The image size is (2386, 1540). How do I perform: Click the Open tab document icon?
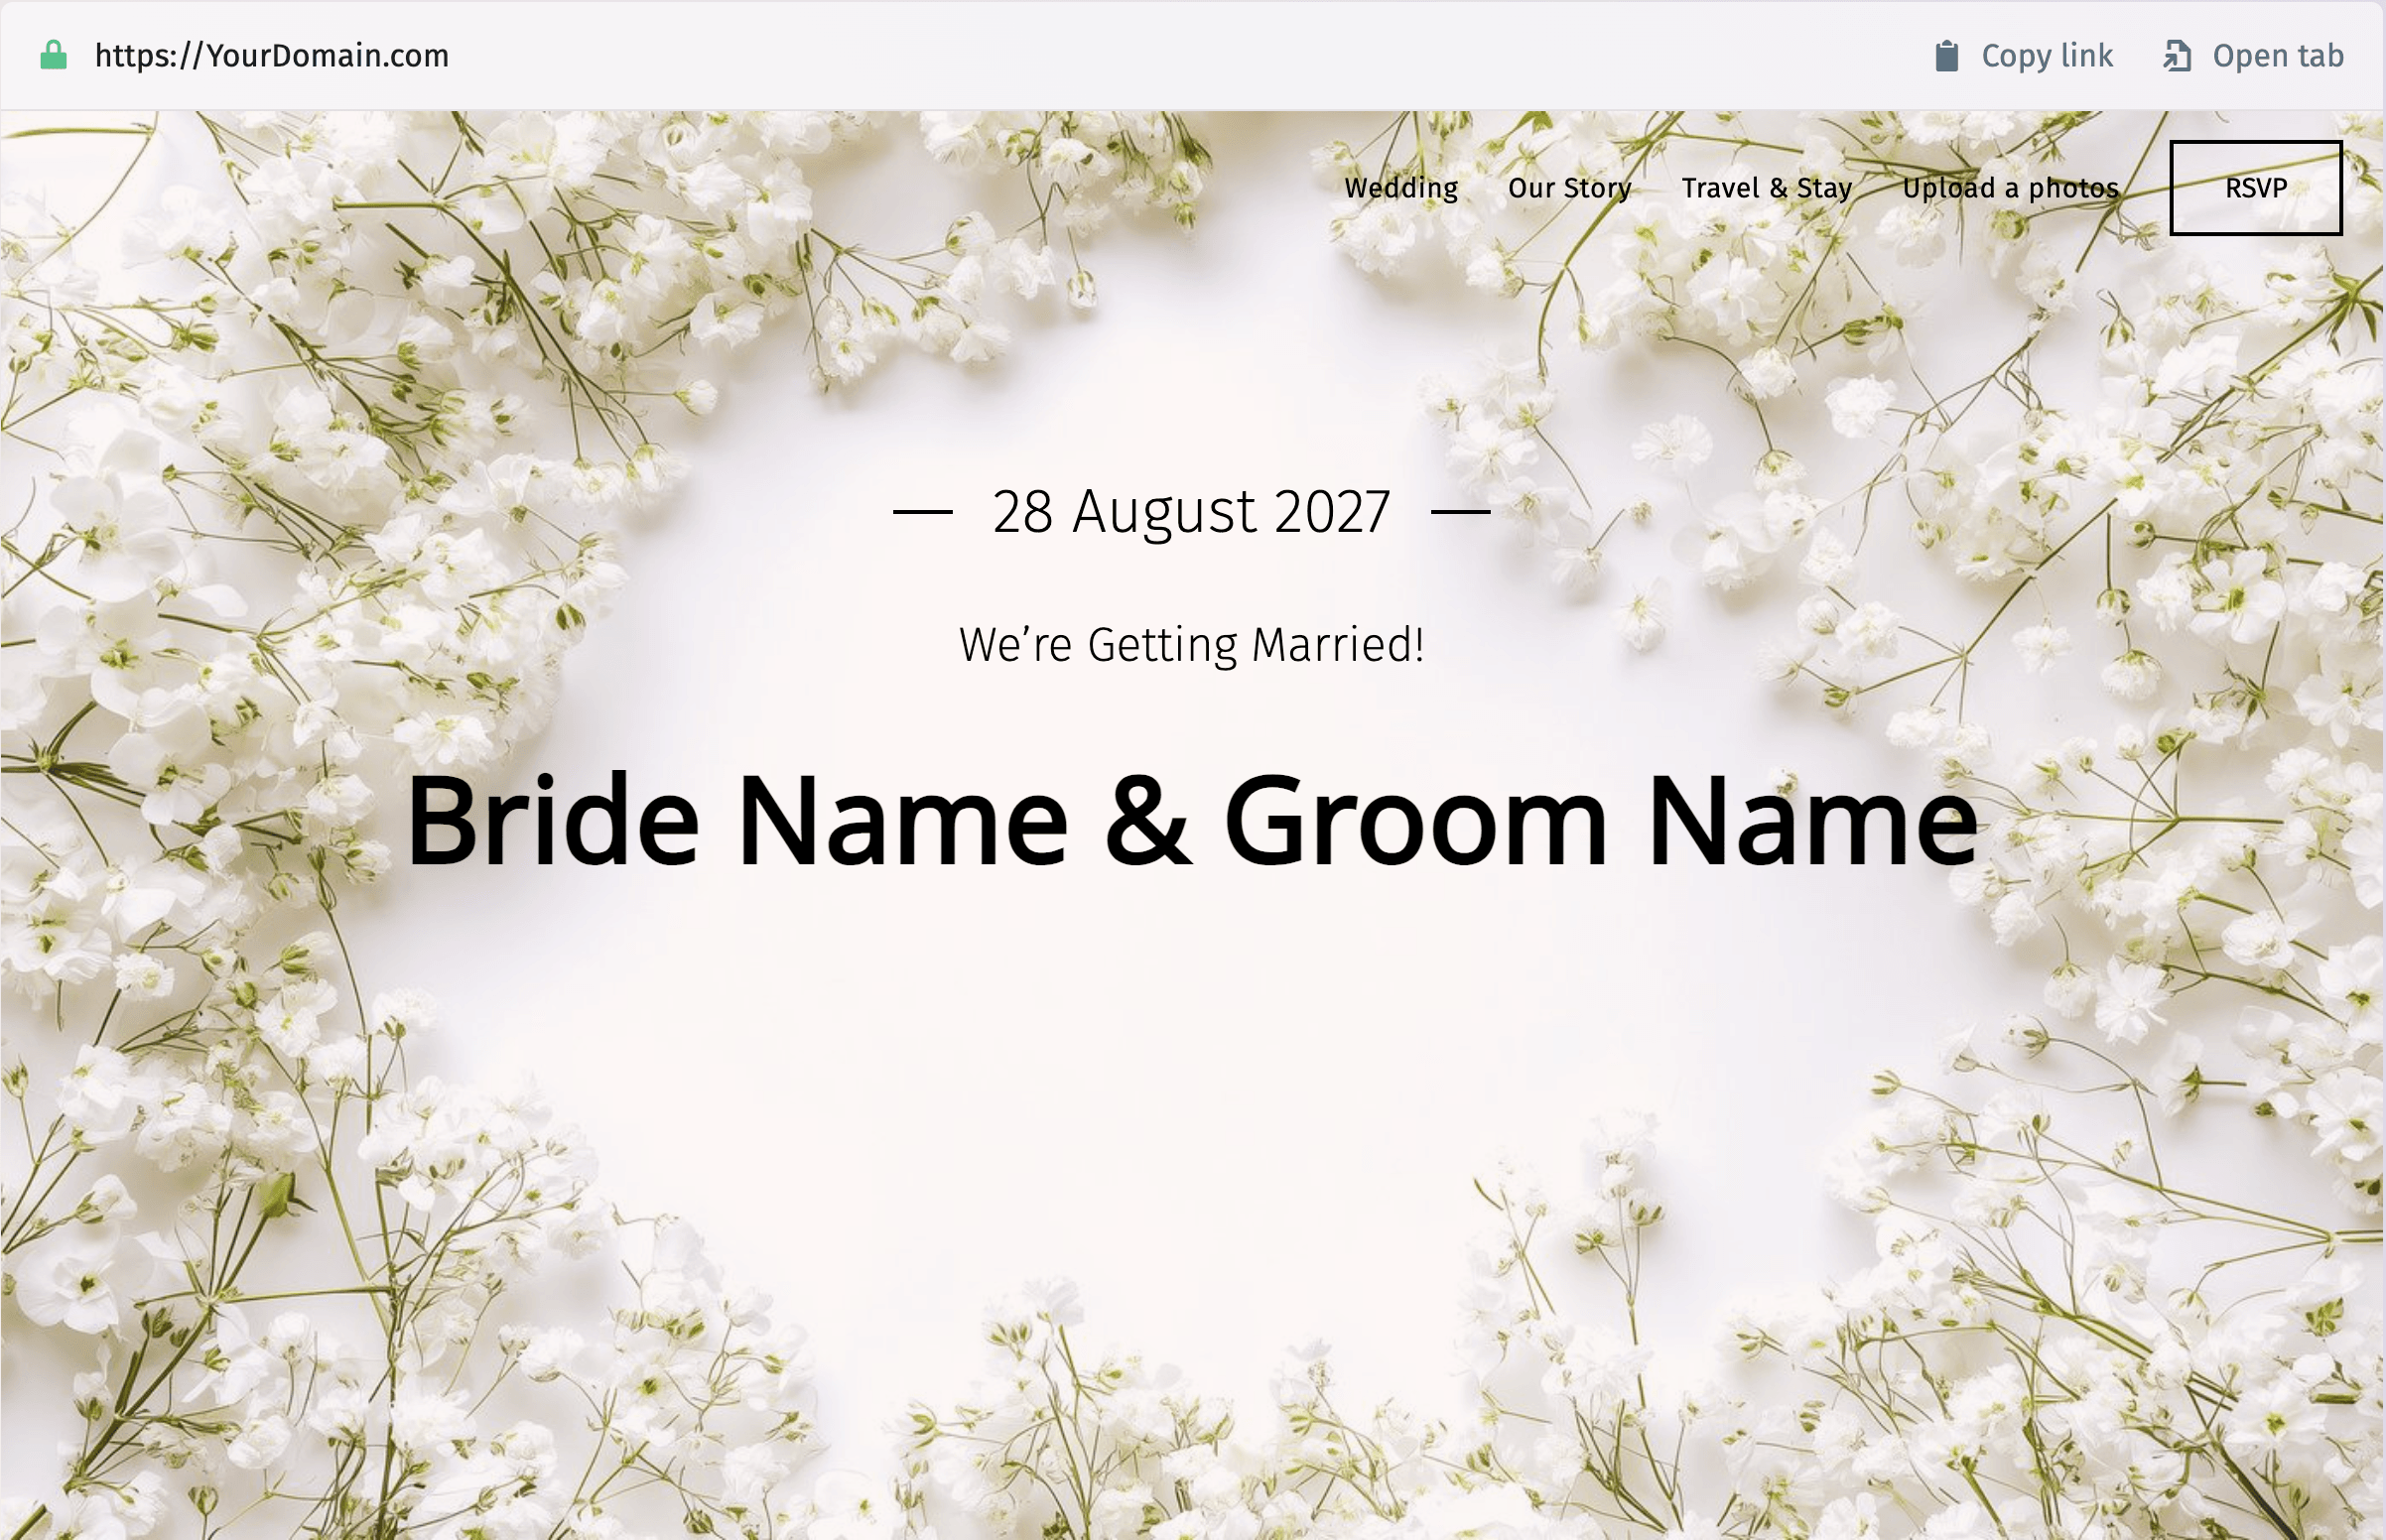pyautogui.click(x=2177, y=56)
